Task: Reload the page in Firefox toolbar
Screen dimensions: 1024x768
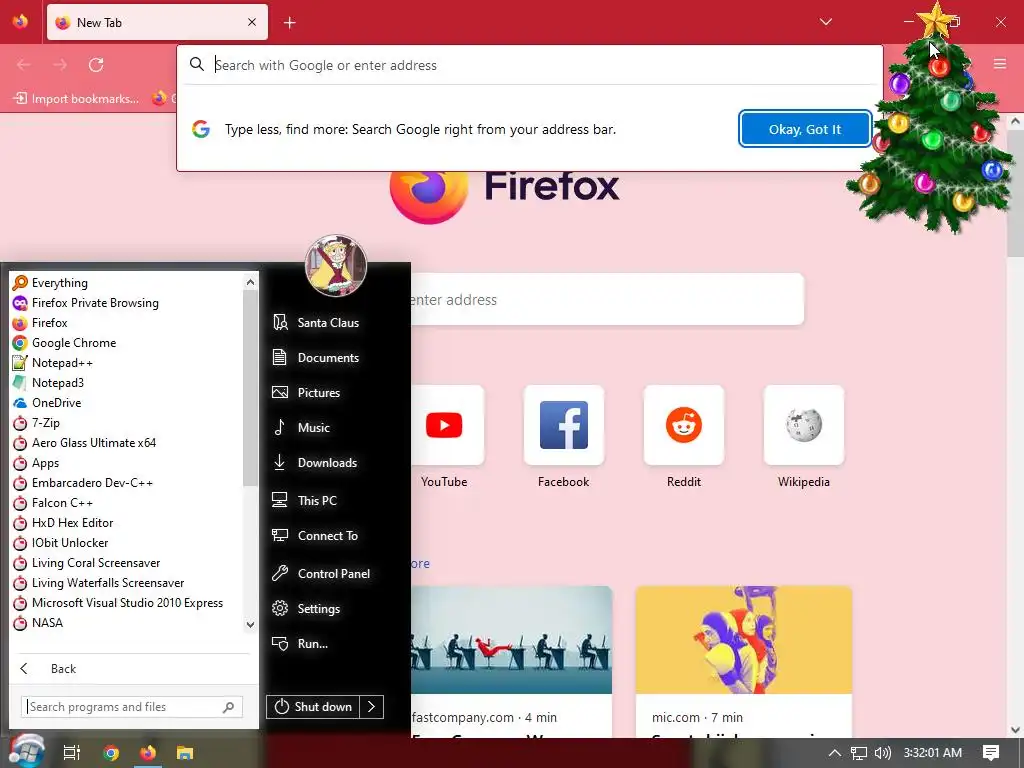Action: [x=96, y=65]
